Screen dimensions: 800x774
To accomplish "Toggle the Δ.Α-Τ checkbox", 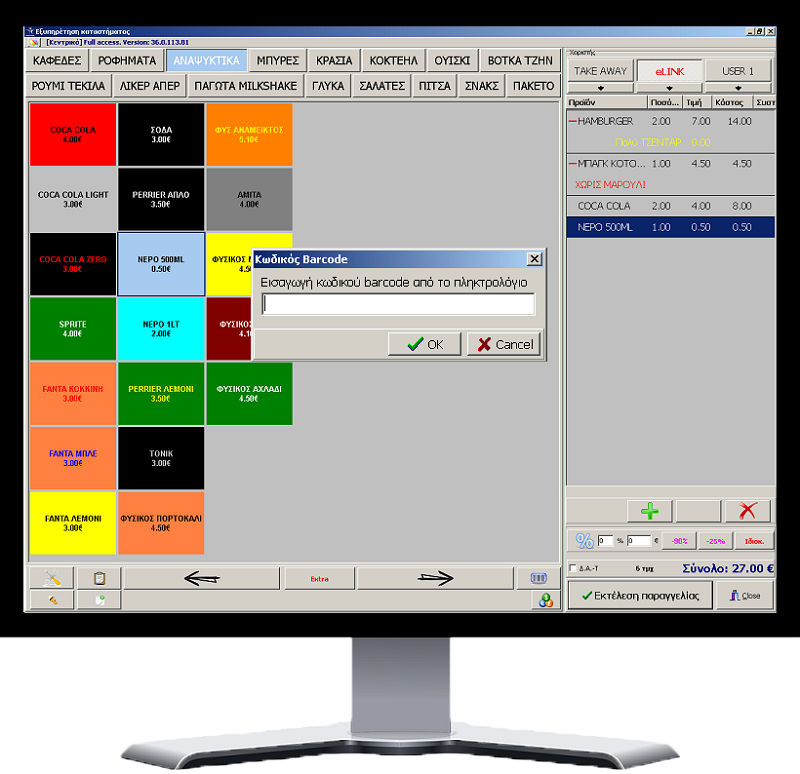I will pyautogui.click(x=572, y=569).
